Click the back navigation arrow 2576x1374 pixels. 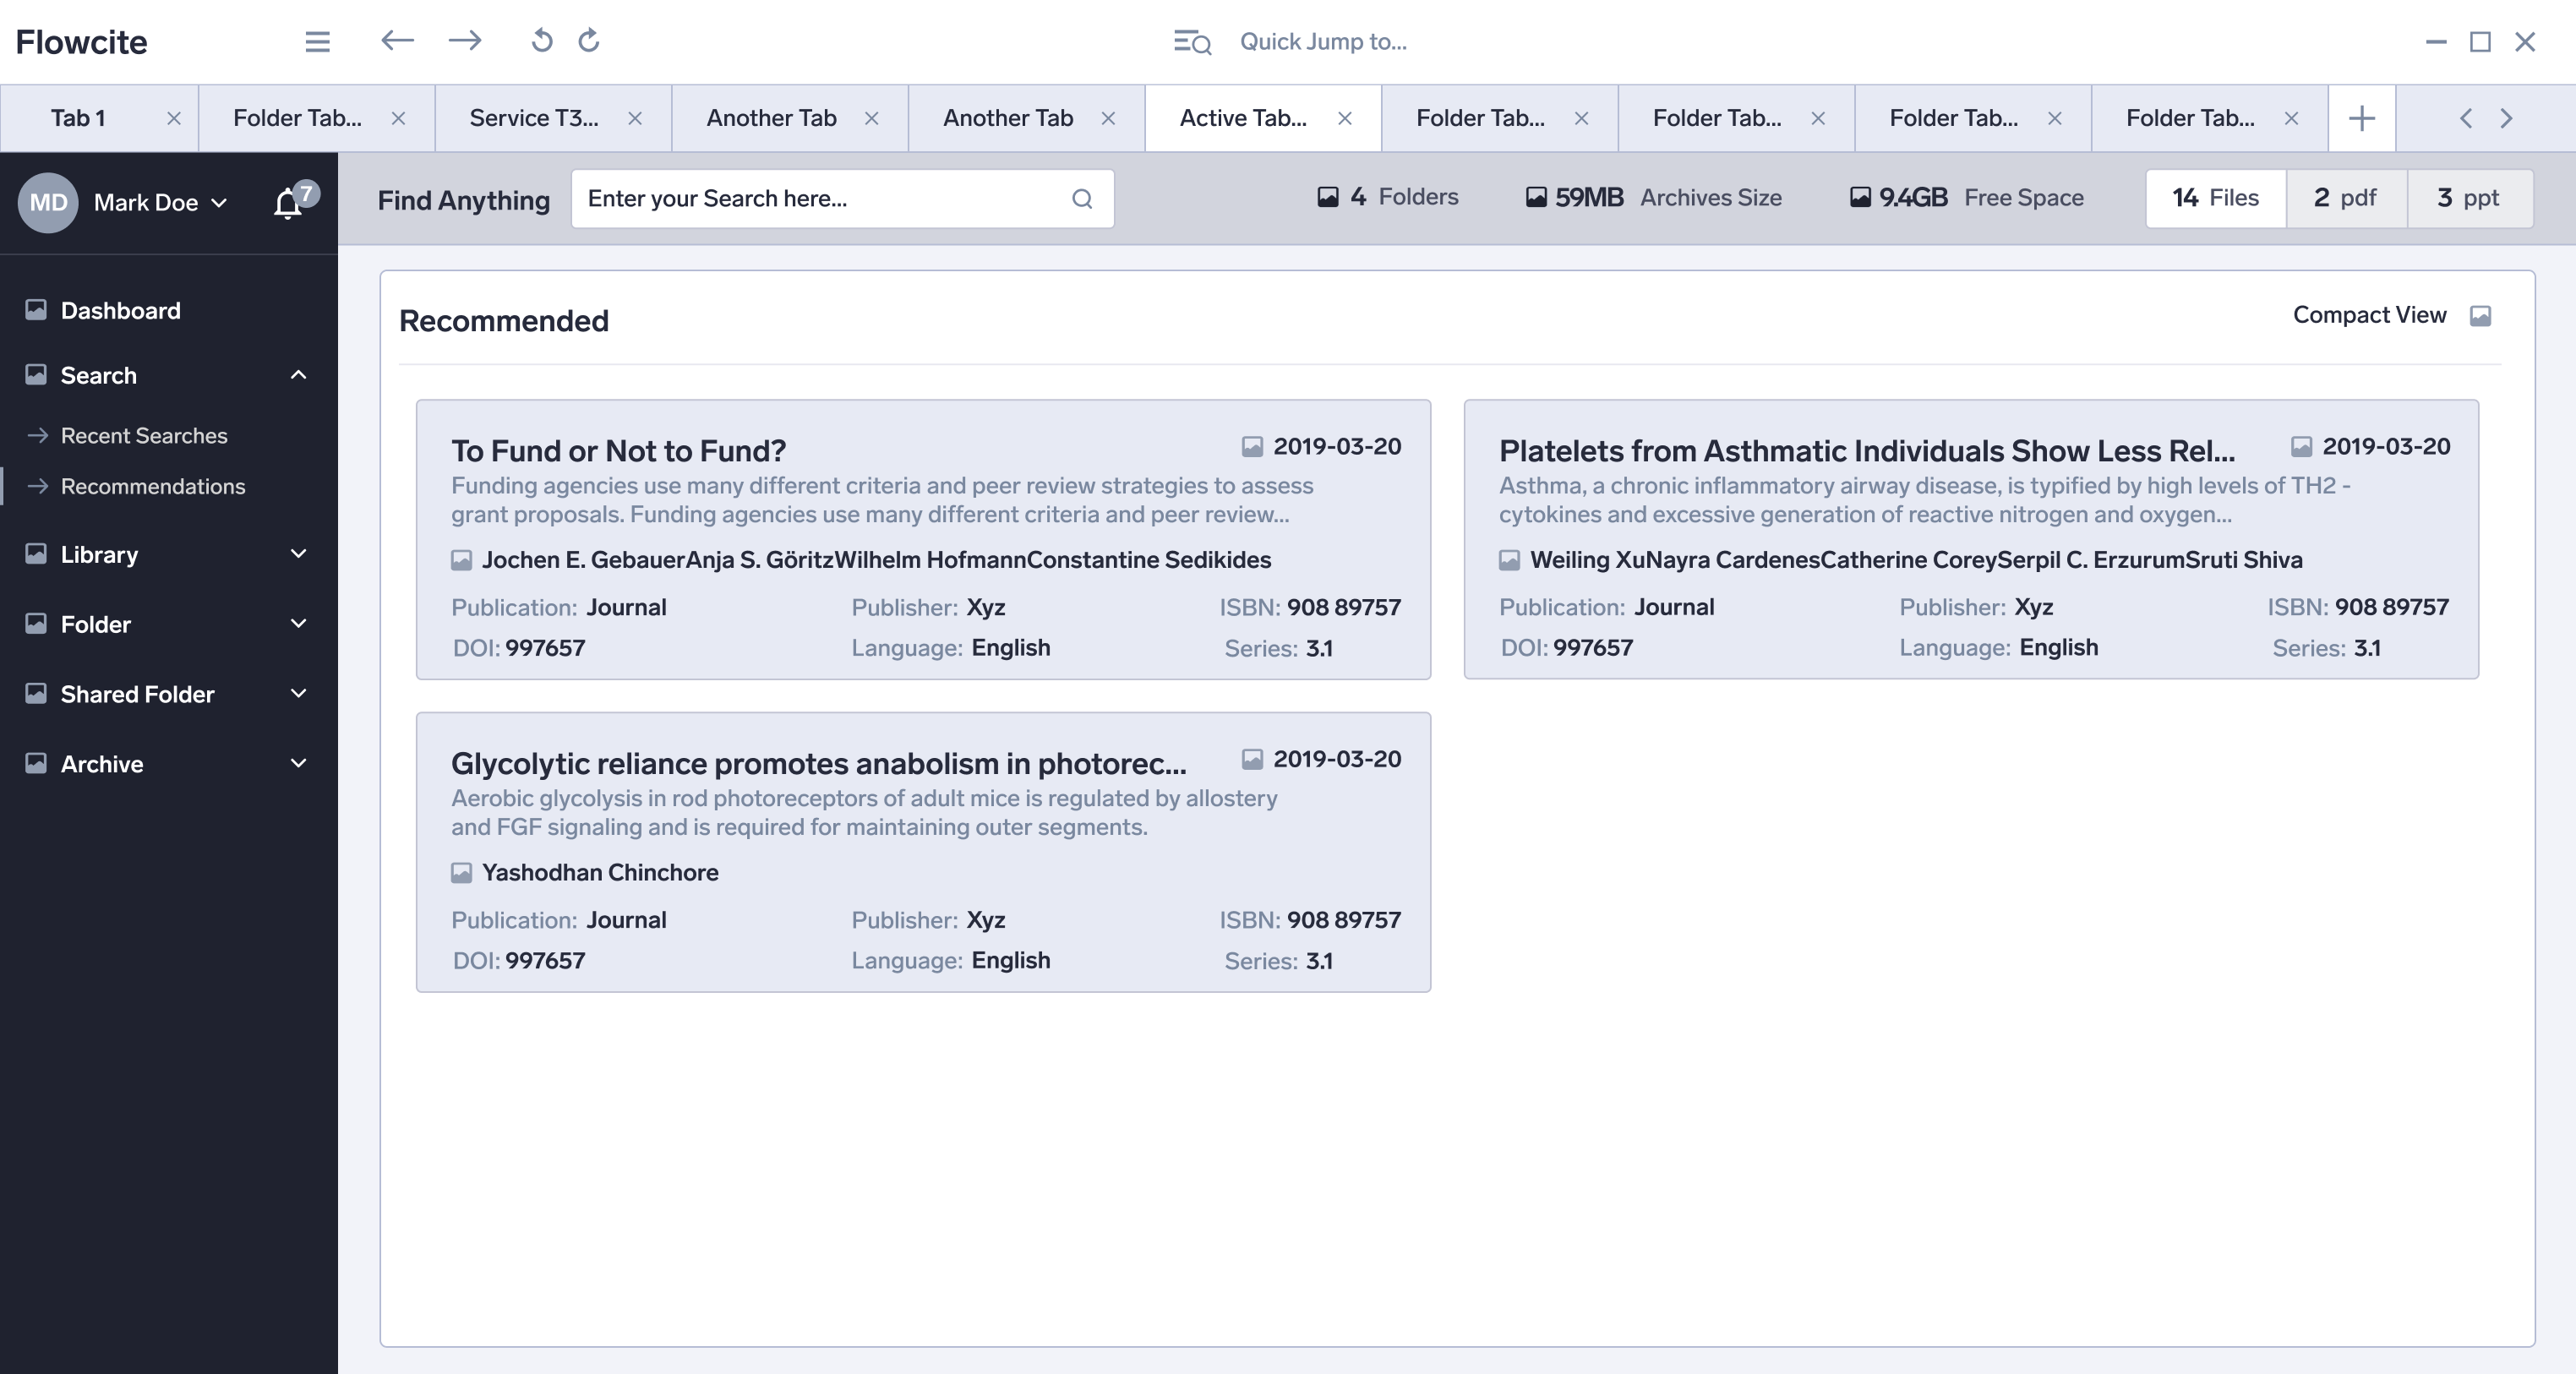point(397,41)
